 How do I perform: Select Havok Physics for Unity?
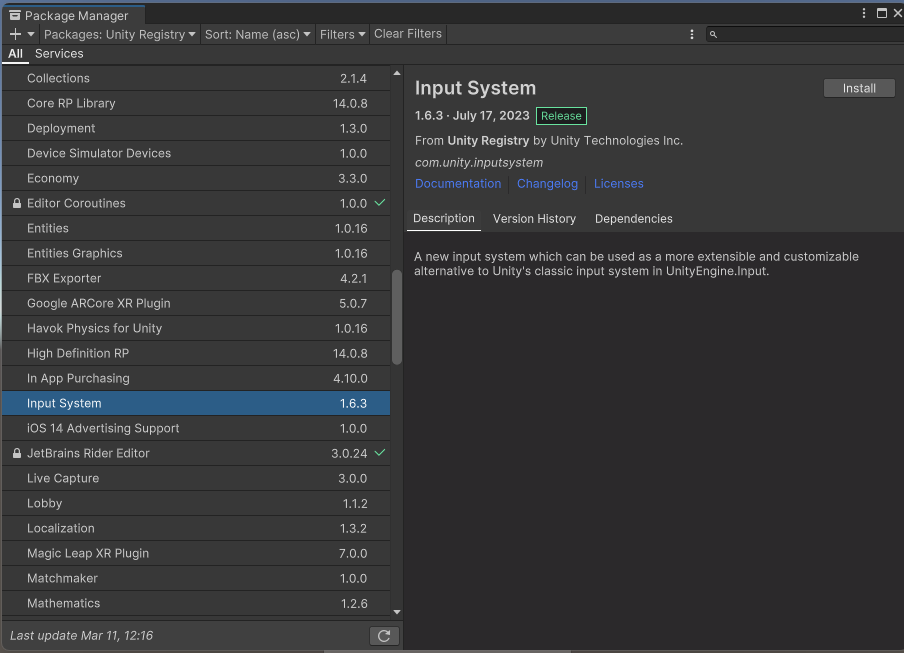196,328
